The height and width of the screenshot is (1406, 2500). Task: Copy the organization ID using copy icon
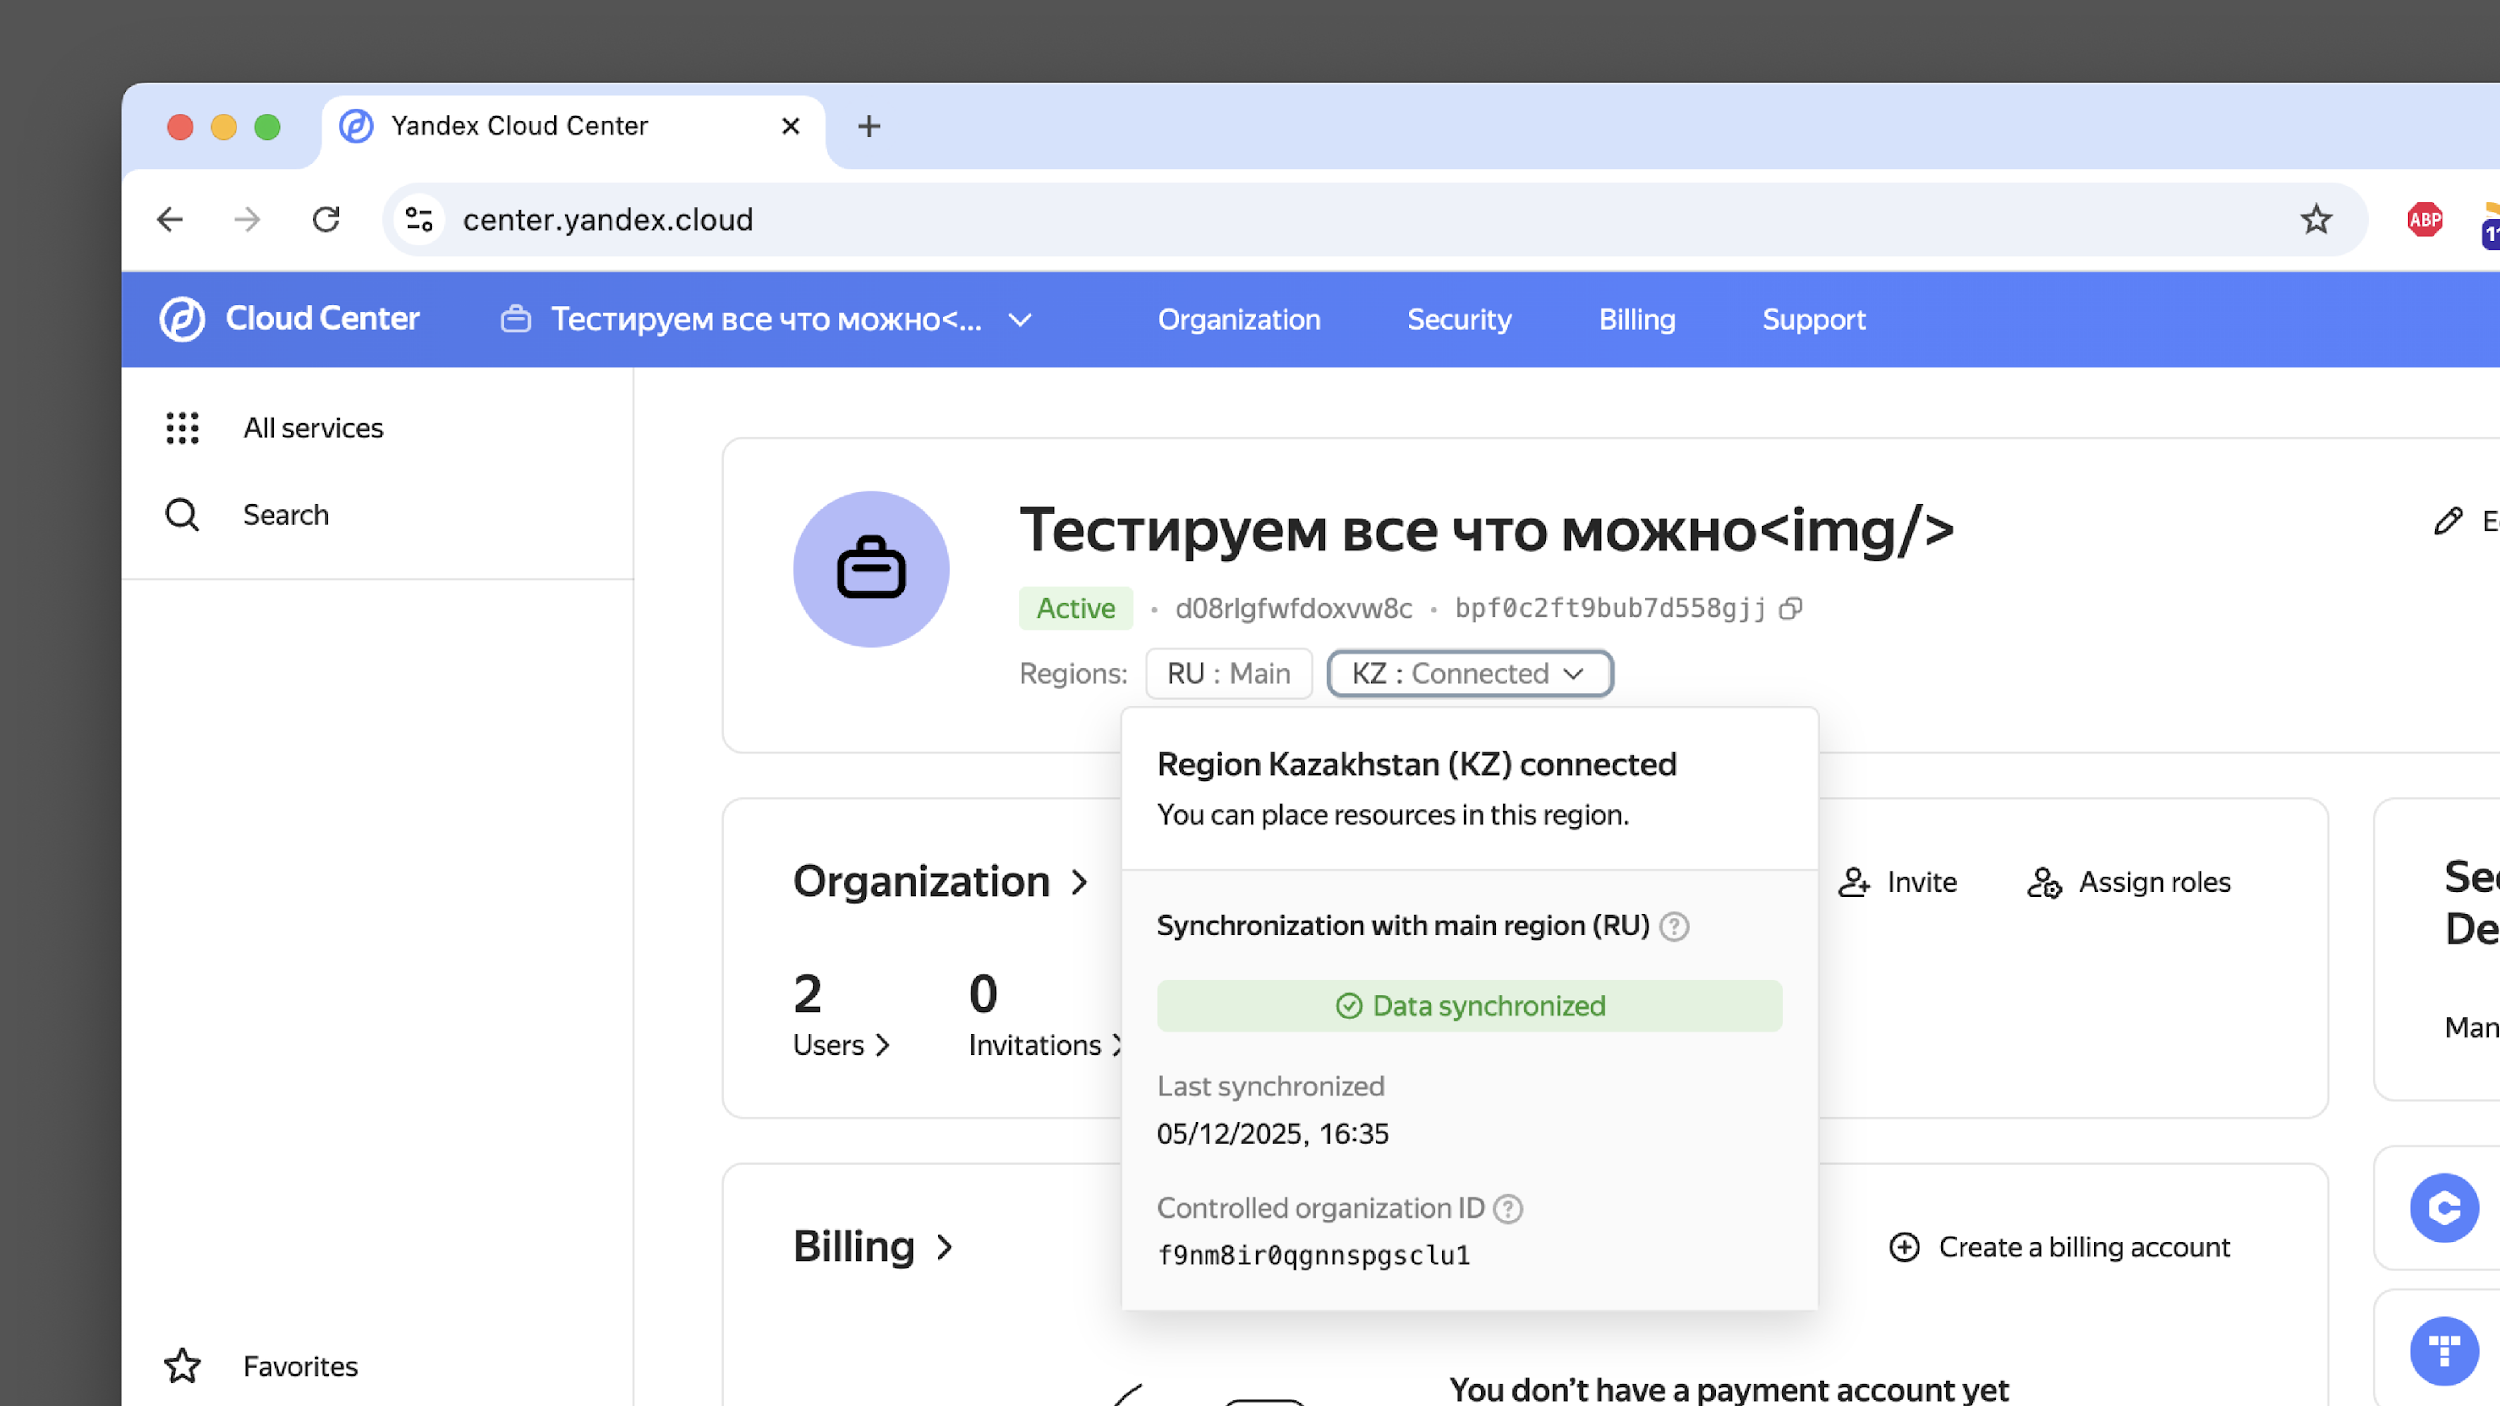pos(1791,608)
